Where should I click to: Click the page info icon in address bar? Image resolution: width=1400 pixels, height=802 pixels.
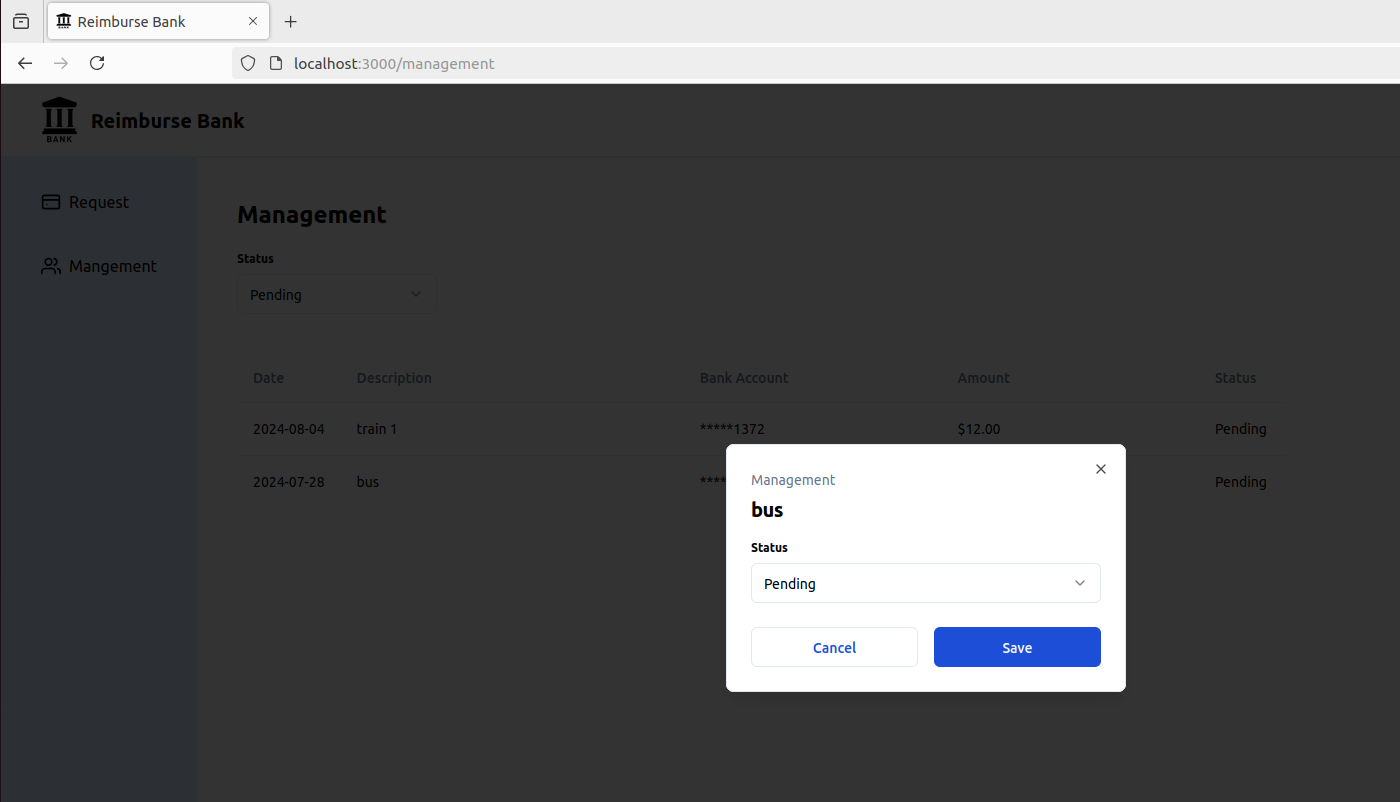coord(277,63)
